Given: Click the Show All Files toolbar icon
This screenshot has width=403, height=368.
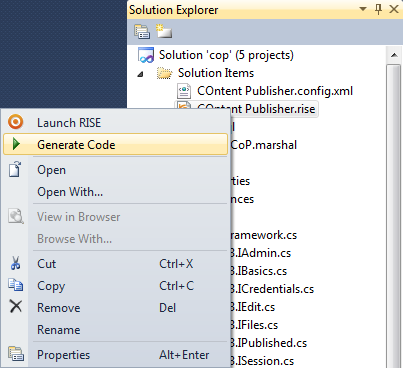Looking at the screenshot, I should pyautogui.click(x=164, y=31).
